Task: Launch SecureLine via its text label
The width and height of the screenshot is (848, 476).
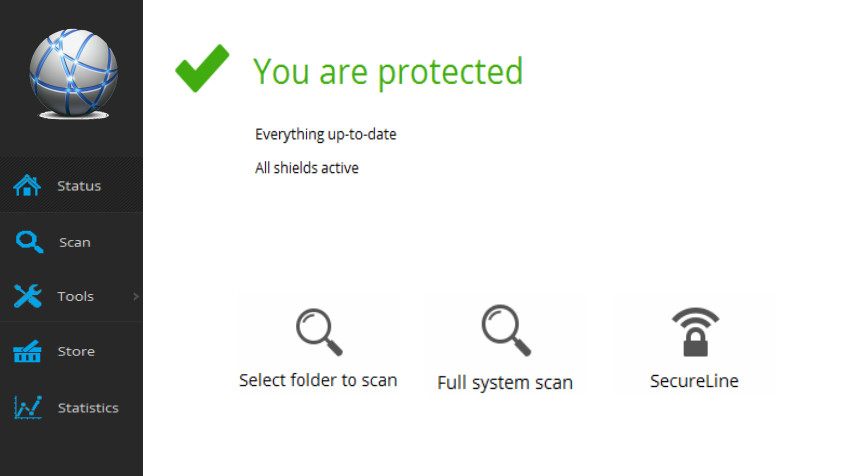Action: point(694,381)
